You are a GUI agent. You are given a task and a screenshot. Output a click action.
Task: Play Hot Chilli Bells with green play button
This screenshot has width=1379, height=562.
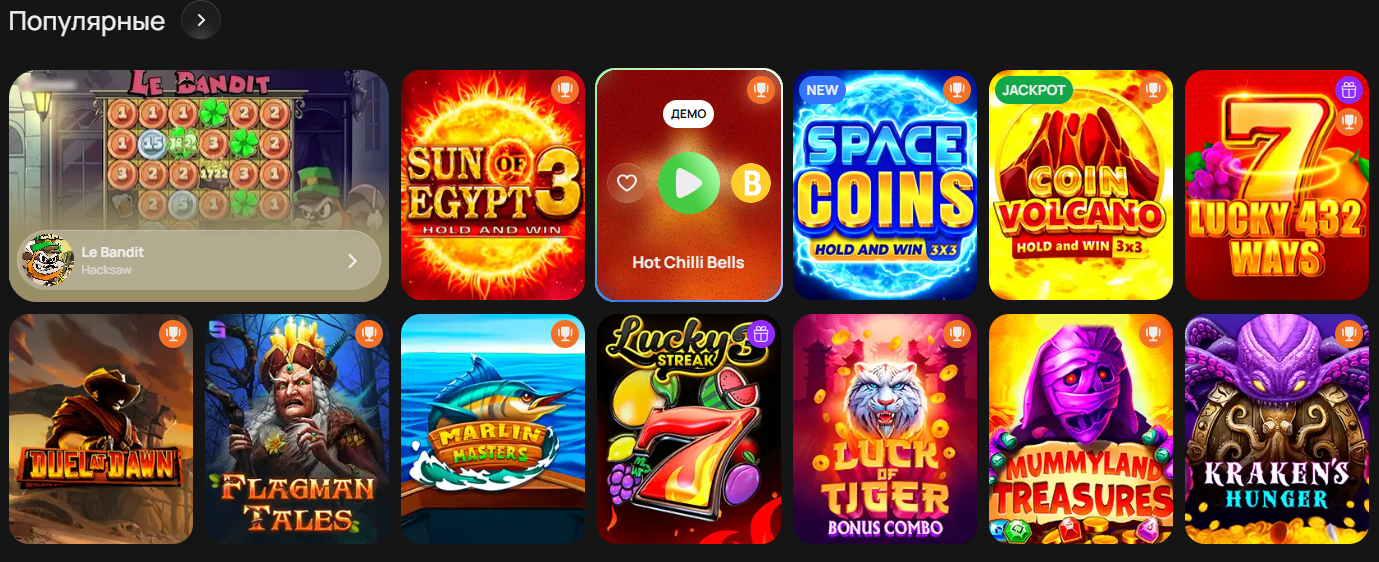coord(689,183)
